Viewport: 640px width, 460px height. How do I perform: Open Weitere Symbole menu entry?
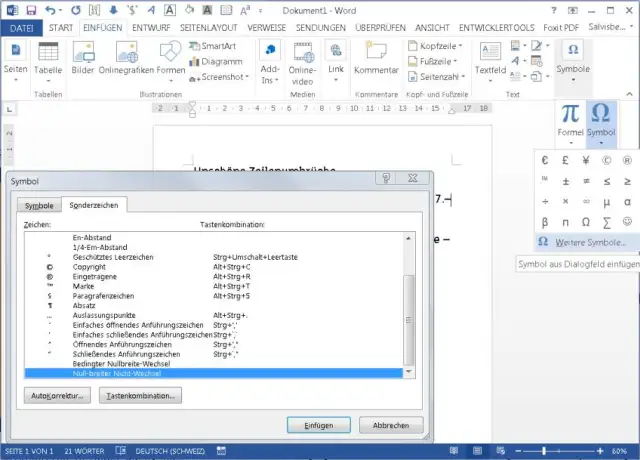click(583, 242)
